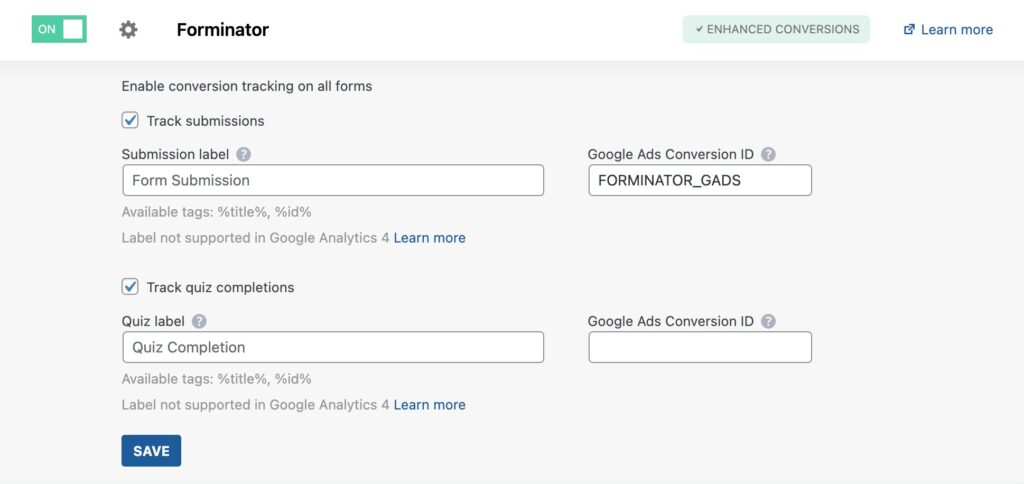The width and height of the screenshot is (1024, 484).
Task: Focus the empty quiz Google Ads Conversion ID field
Action: pos(700,347)
